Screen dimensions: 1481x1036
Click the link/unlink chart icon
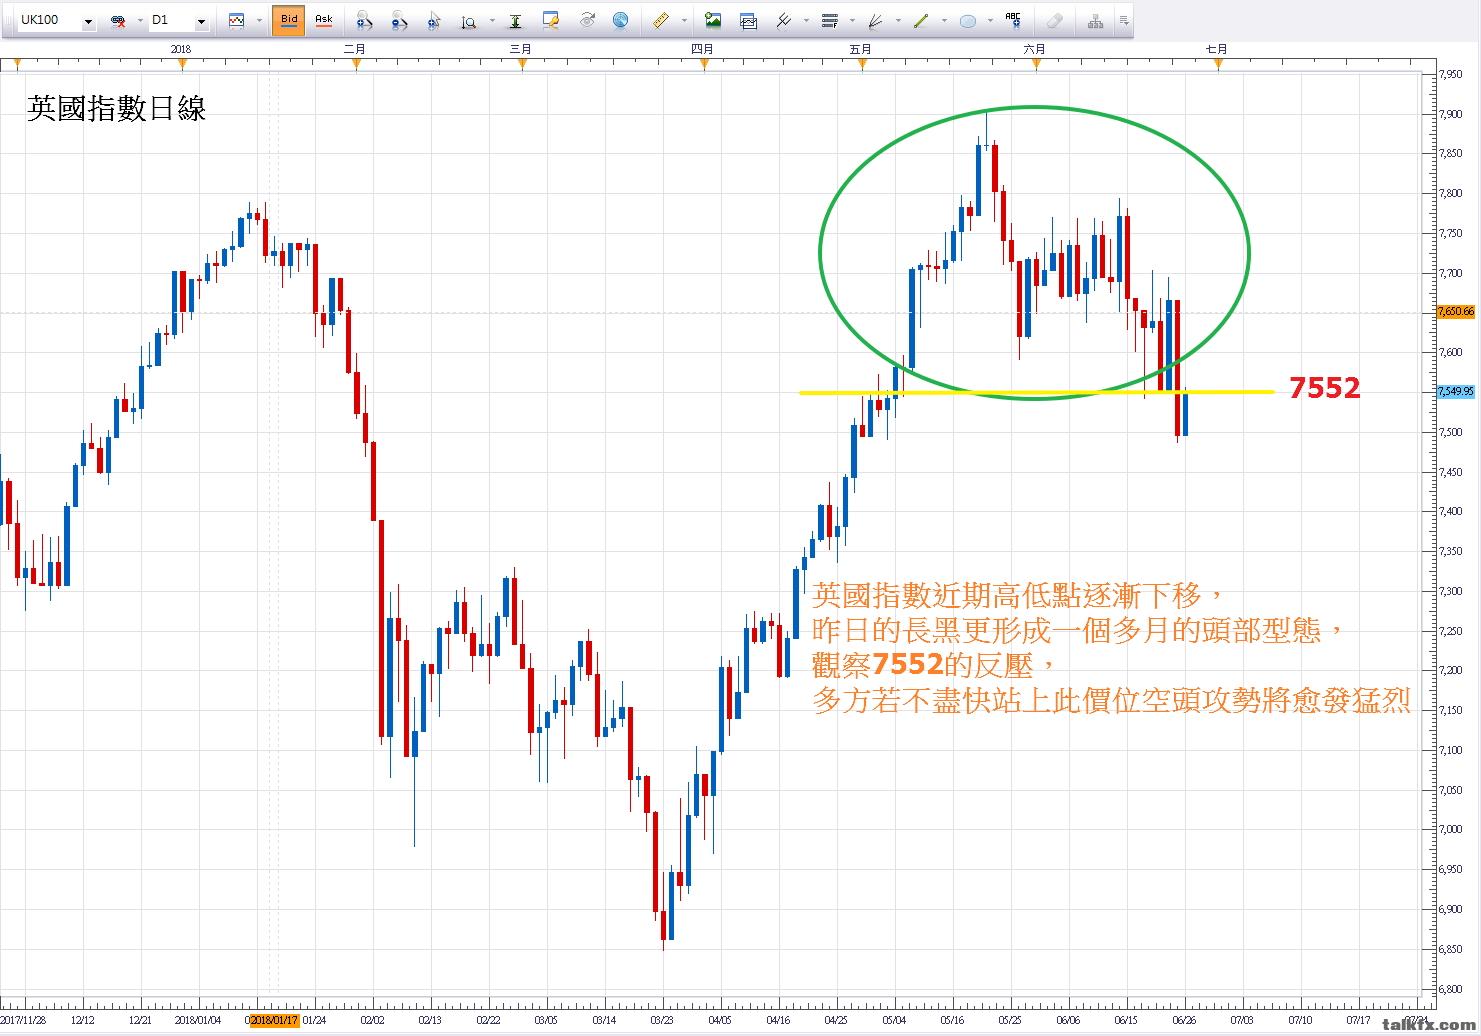(x=118, y=21)
